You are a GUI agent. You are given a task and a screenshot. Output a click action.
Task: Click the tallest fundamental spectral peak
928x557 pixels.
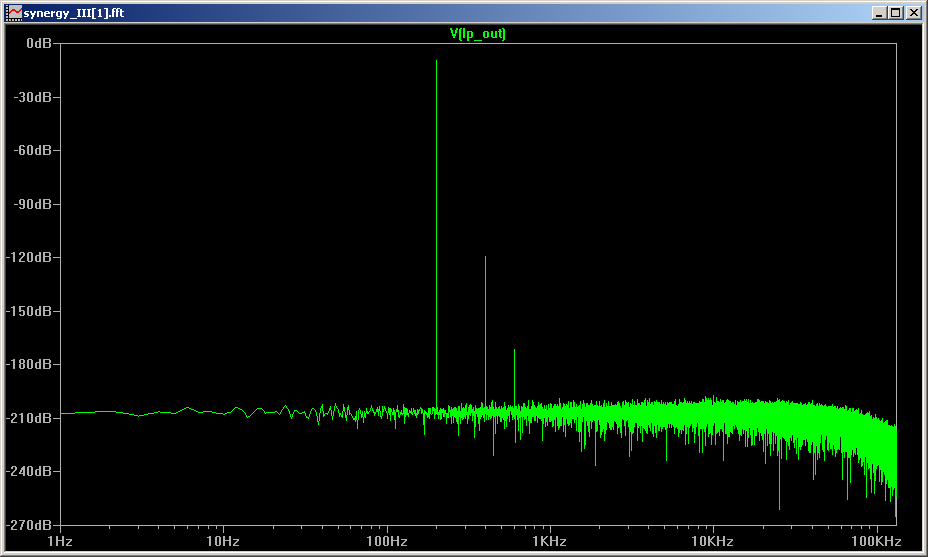[x=437, y=234]
